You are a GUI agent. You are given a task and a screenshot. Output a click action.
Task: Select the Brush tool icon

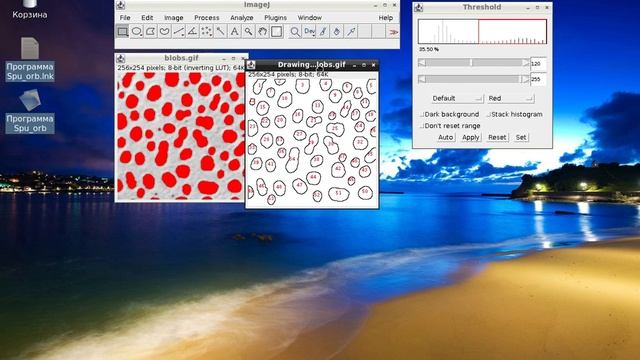(x=323, y=31)
